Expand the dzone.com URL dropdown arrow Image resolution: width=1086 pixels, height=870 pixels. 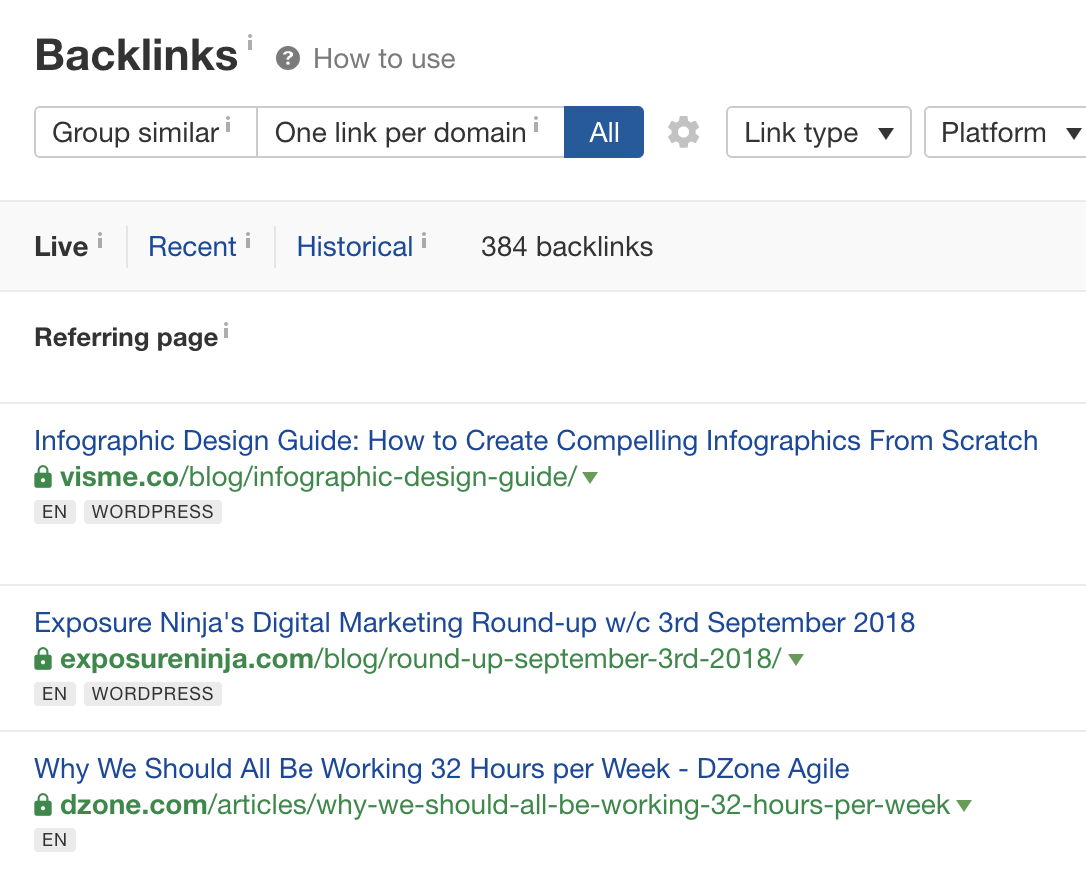[964, 806]
